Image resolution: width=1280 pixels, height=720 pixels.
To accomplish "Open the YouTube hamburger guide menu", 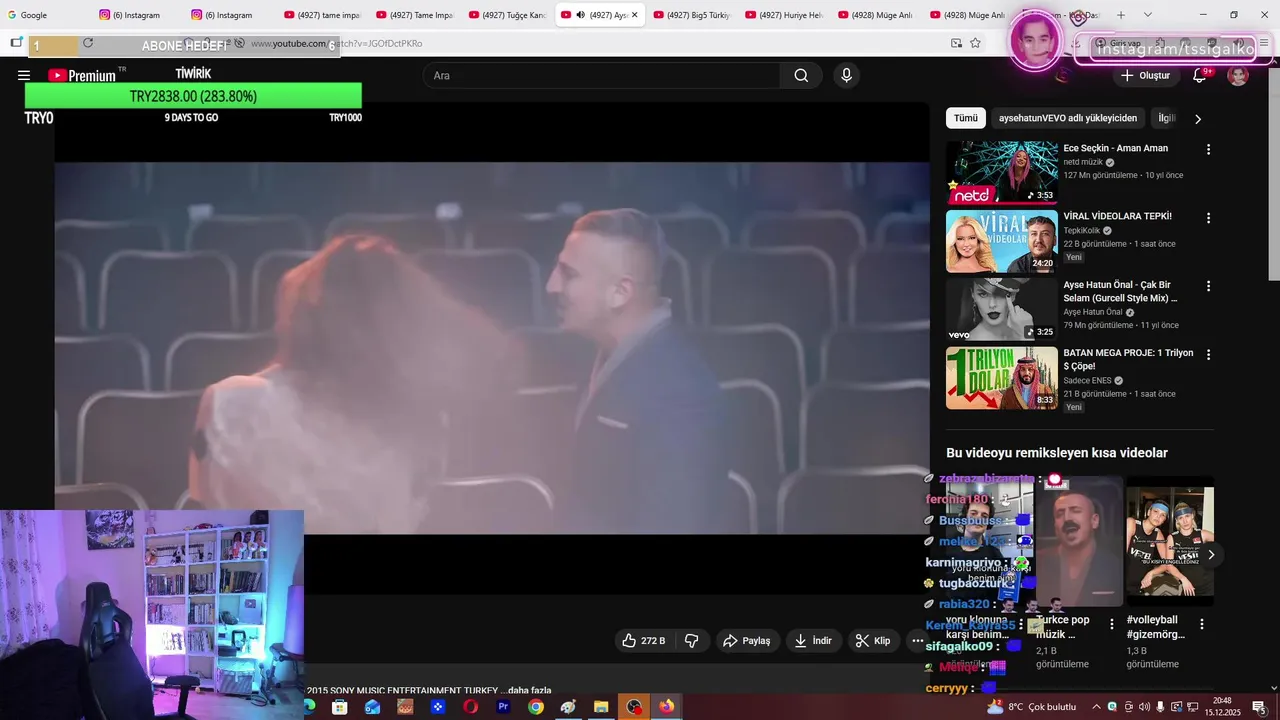I will (x=24, y=75).
